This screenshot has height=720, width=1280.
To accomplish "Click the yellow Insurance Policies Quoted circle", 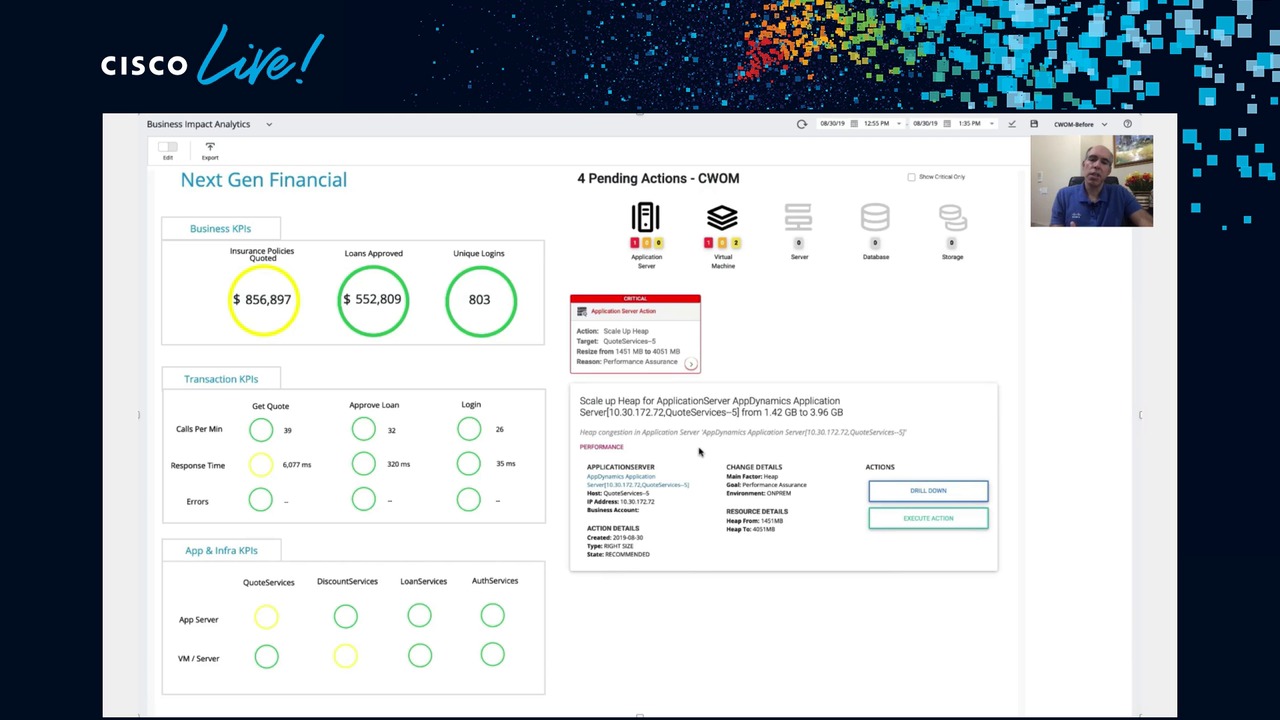I will [x=262, y=300].
